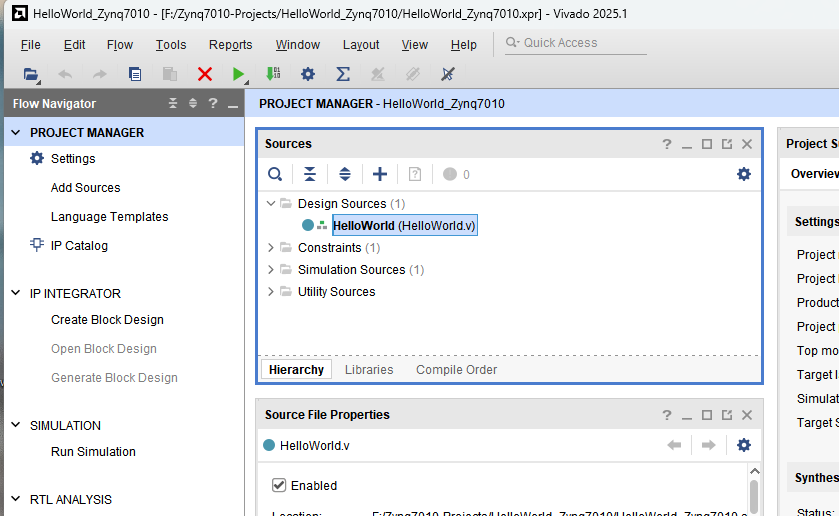Minimize the Flow Navigator panel
Screen dimensions: 839x516
coord(233,105)
